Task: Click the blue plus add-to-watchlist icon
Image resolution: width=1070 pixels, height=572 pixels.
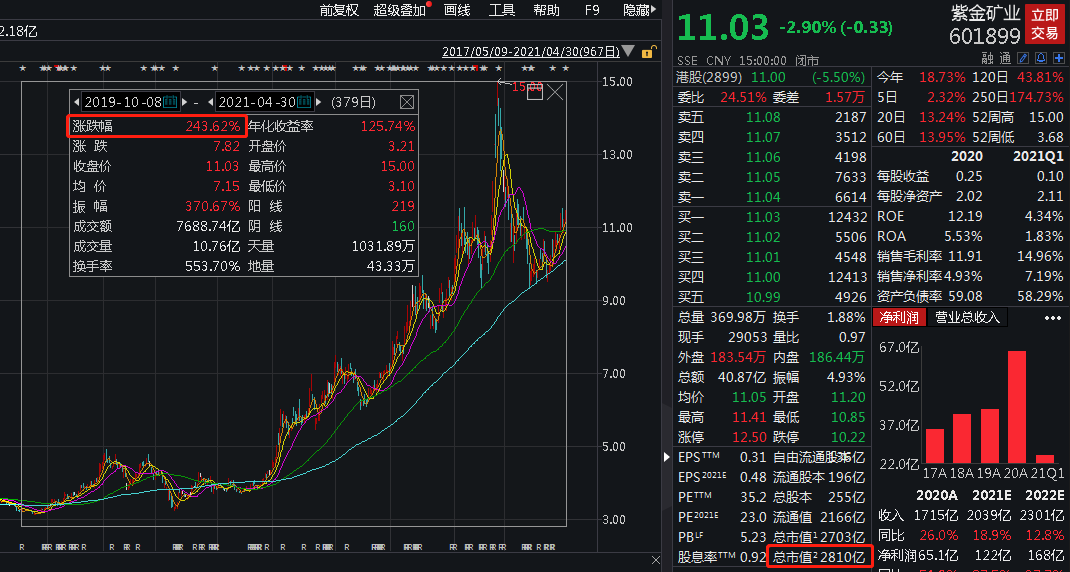Action: [1058, 57]
